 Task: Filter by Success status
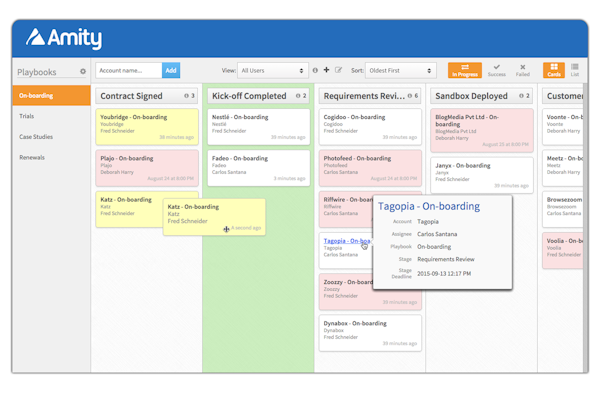pyautogui.click(x=497, y=70)
